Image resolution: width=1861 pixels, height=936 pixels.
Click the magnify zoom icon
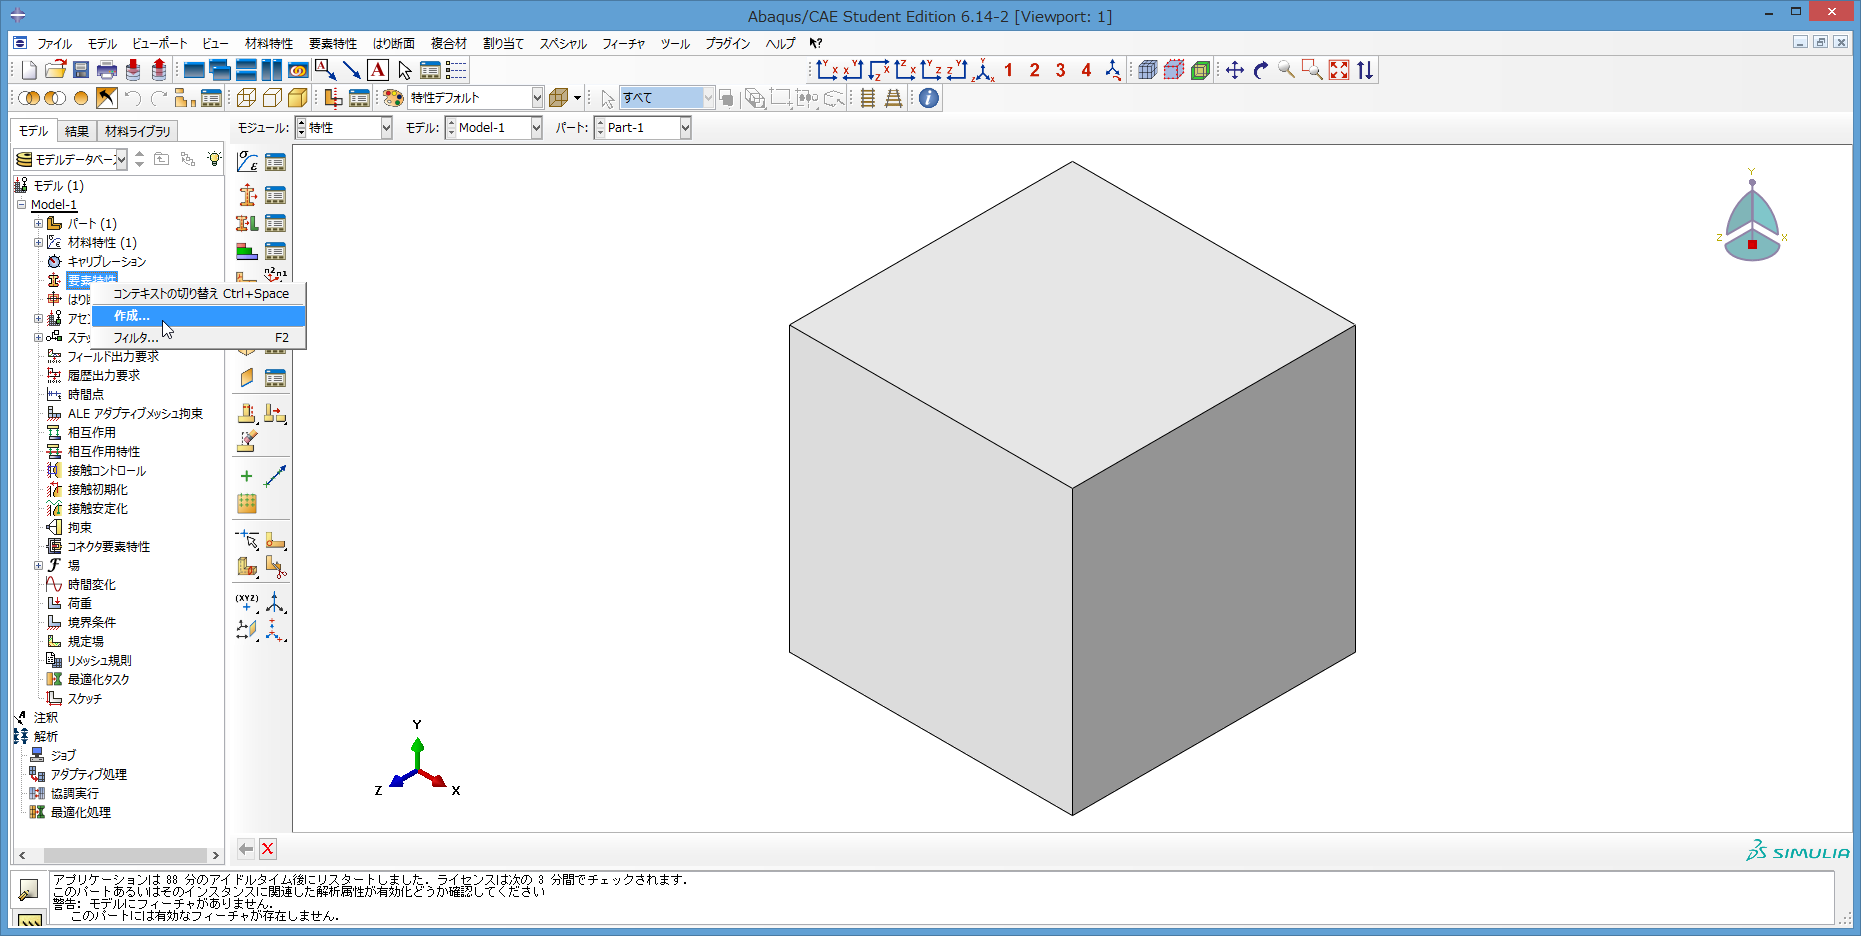click(1287, 70)
